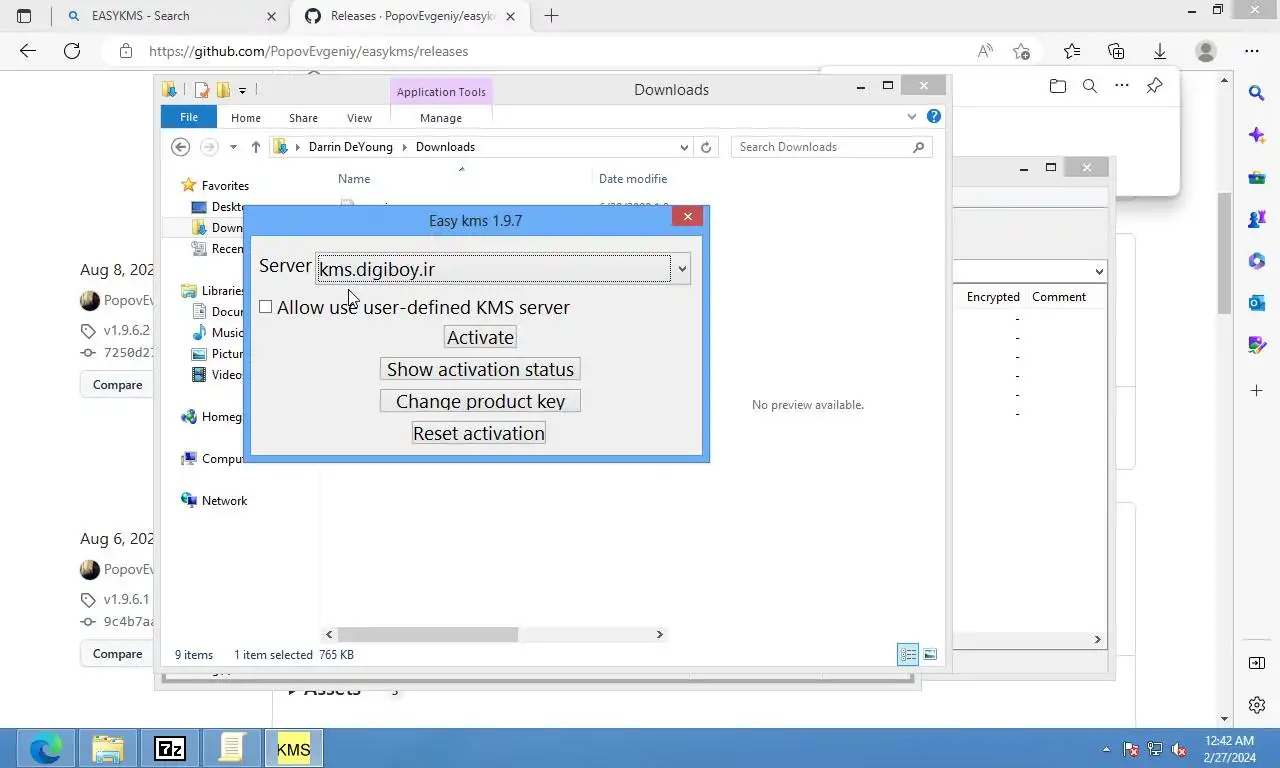The width and height of the screenshot is (1280, 768).
Task: Select Homegroup in the navigation pane
Action: pos(221,417)
